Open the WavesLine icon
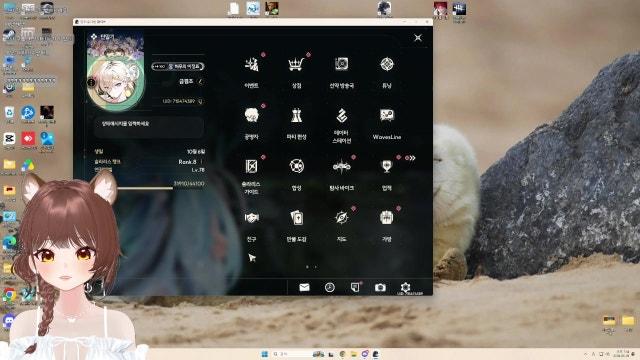Screen dimensions: 640x360 tap(387, 116)
